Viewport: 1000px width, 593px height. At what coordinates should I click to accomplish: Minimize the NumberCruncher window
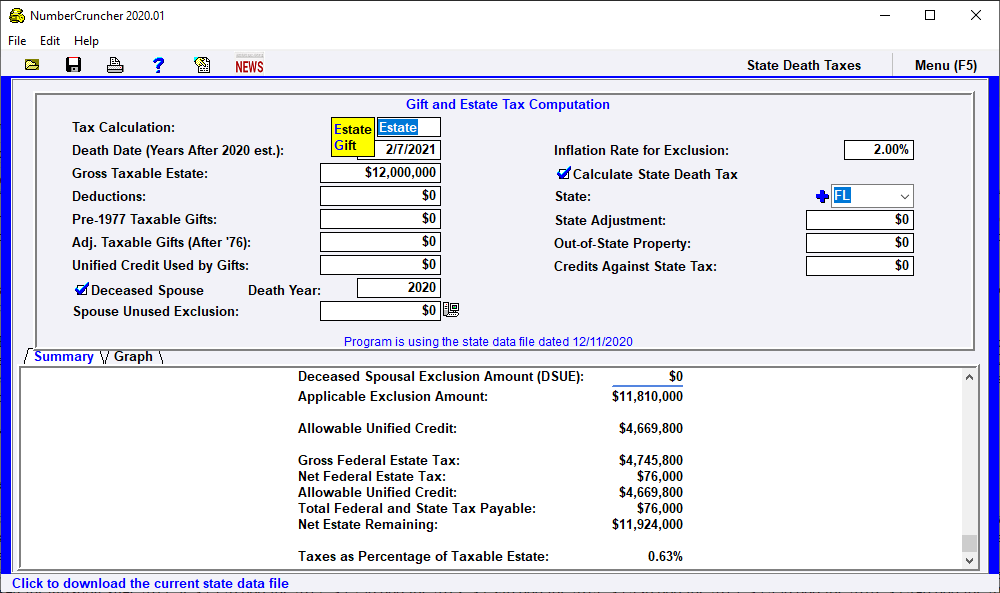(885, 15)
